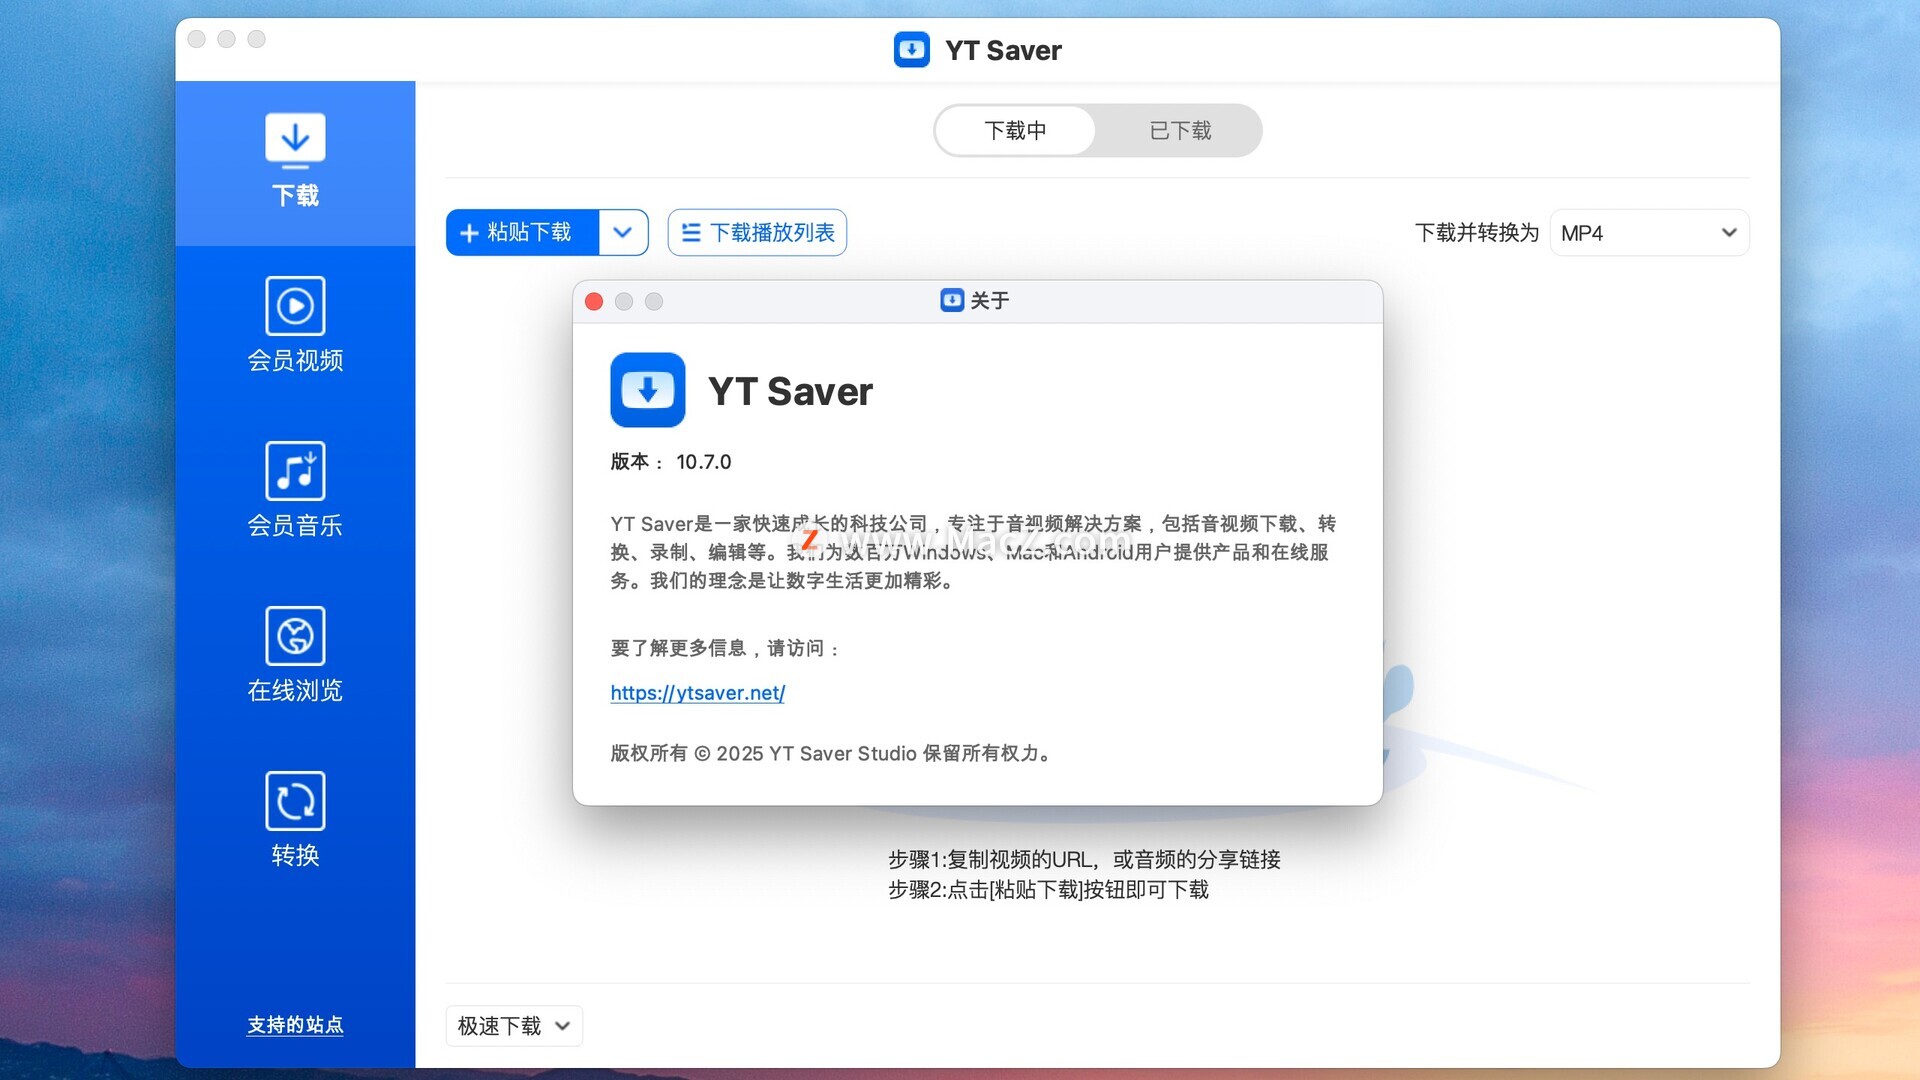The height and width of the screenshot is (1080, 1920).
Task: Open 会员视频 member video section
Action: (x=295, y=325)
